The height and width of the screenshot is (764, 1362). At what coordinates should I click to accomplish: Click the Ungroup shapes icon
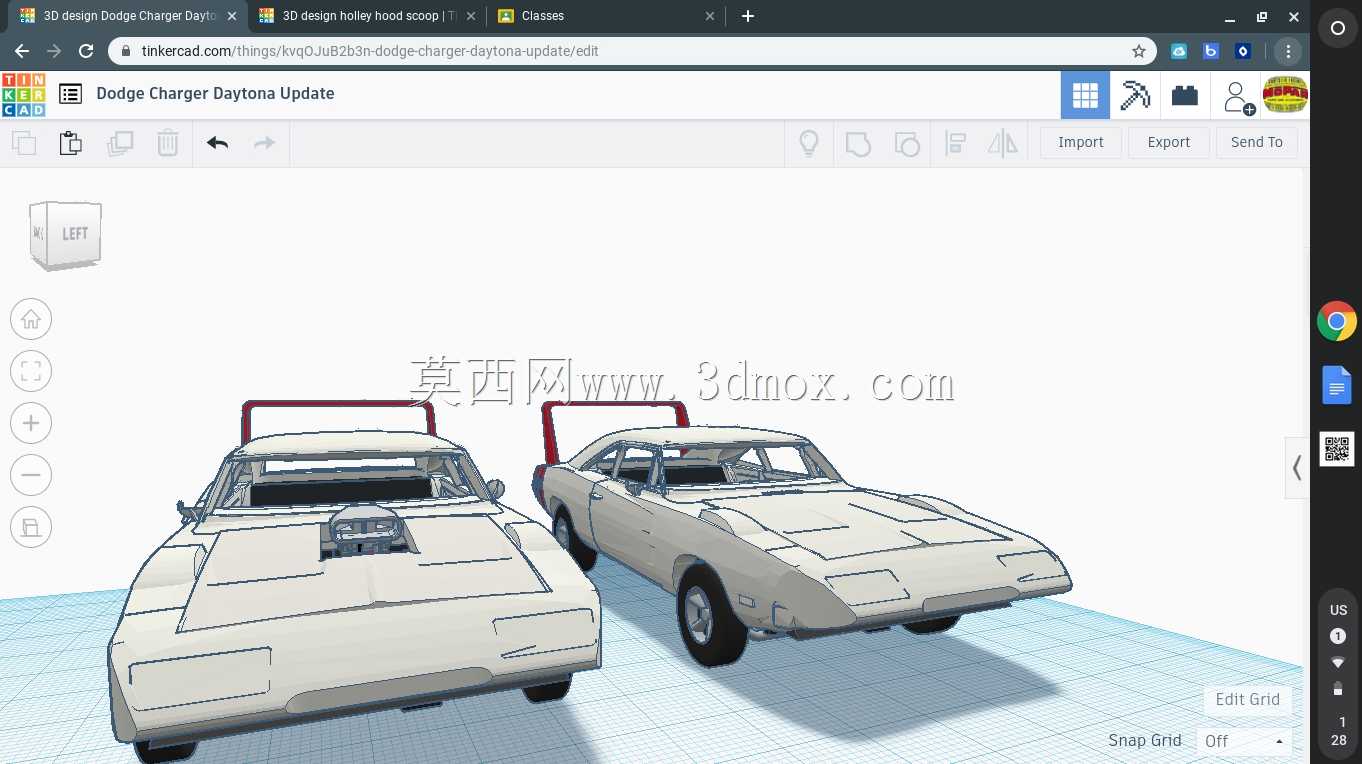pyautogui.click(x=907, y=143)
